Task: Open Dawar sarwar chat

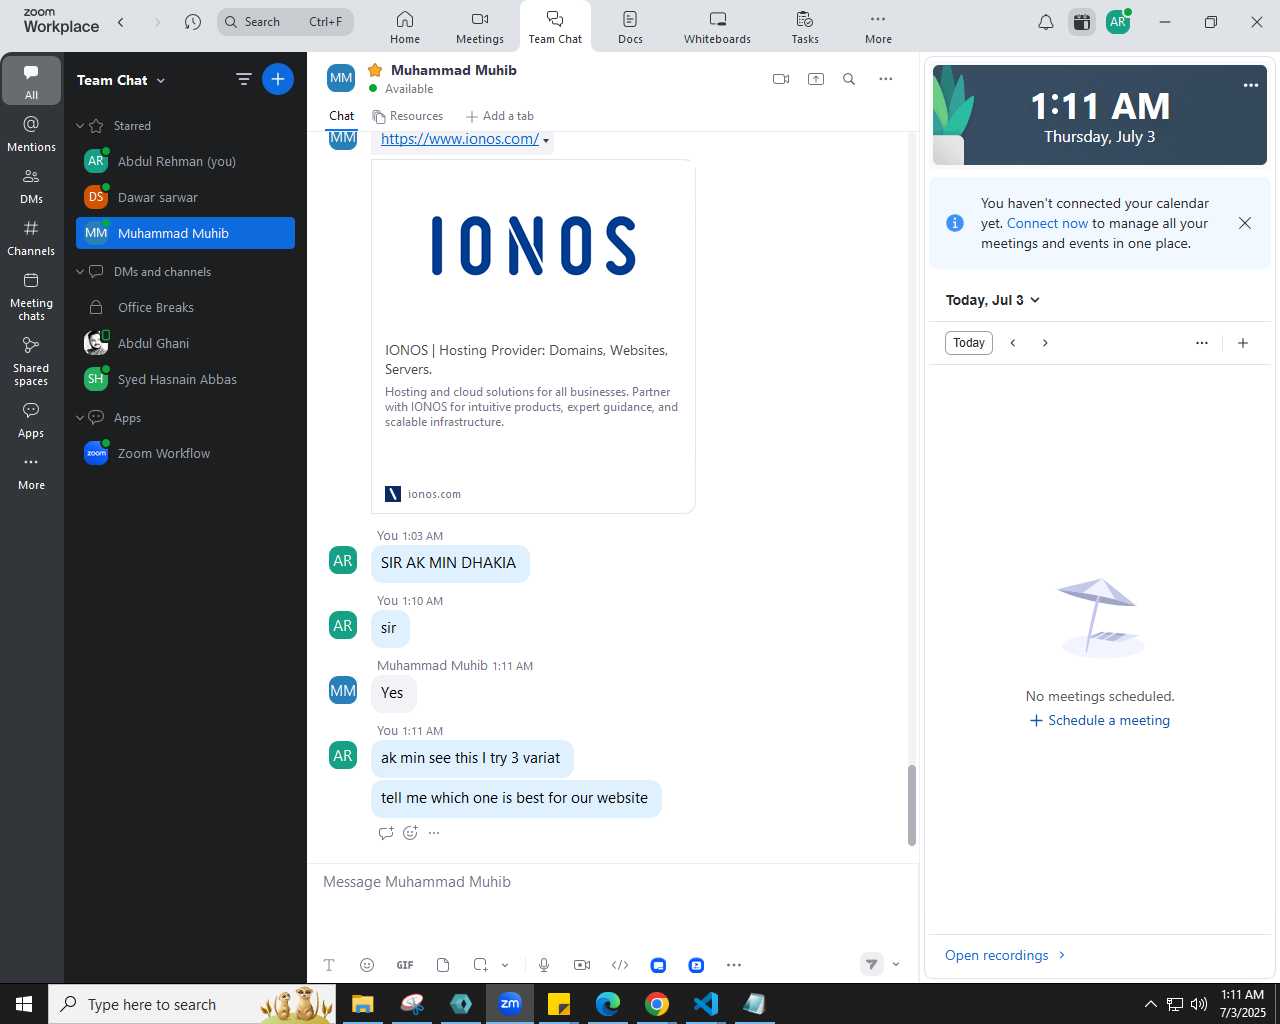Action: [185, 197]
